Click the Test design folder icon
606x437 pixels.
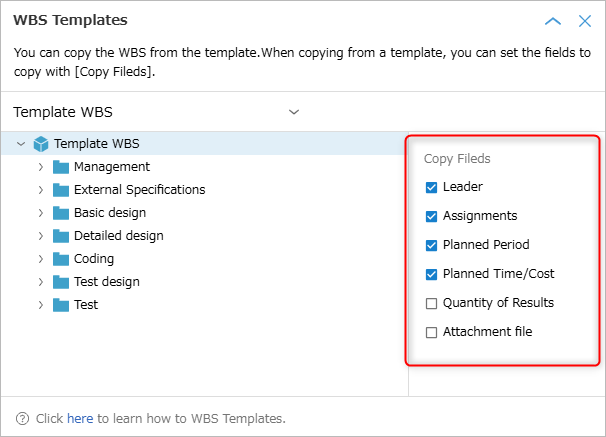(x=61, y=282)
